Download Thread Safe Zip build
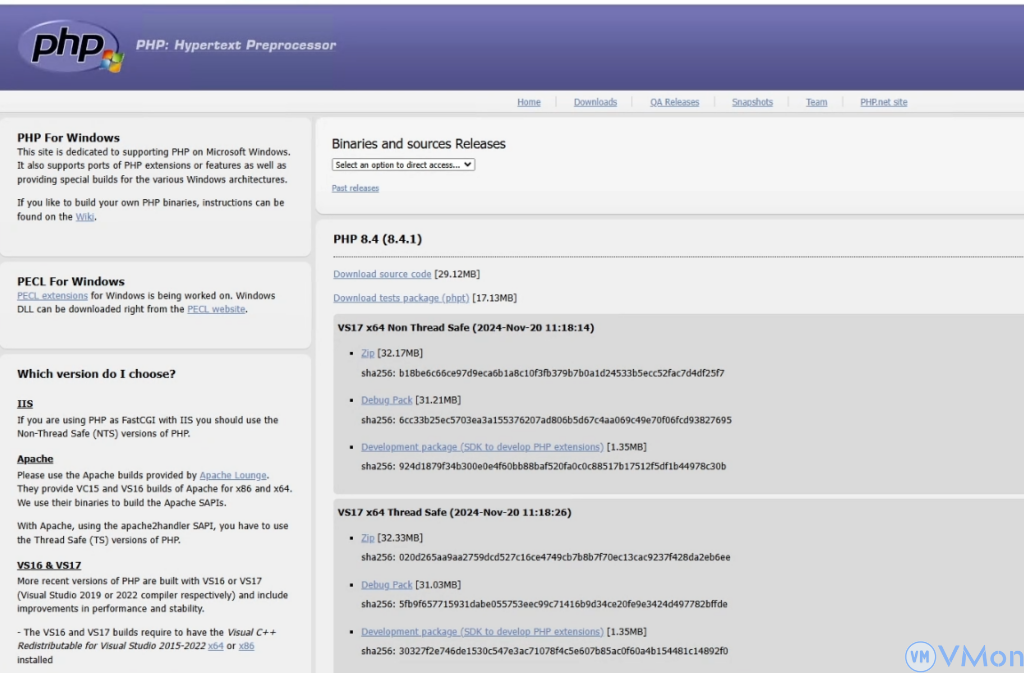The height and width of the screenshot is (673, 1024). [x=367, y=538]
